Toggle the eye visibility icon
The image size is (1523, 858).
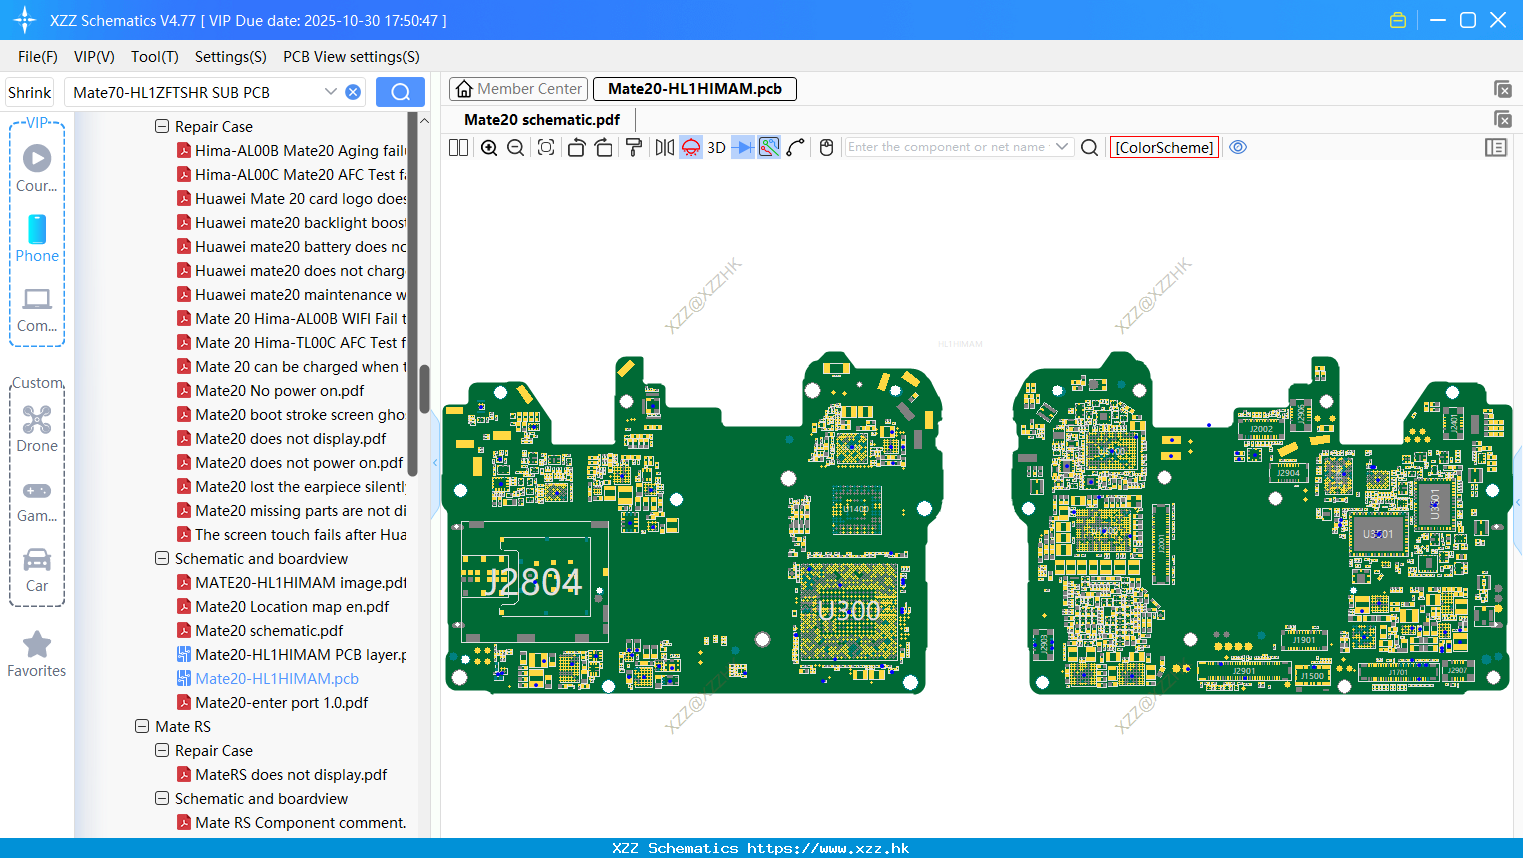(1238, 147)
